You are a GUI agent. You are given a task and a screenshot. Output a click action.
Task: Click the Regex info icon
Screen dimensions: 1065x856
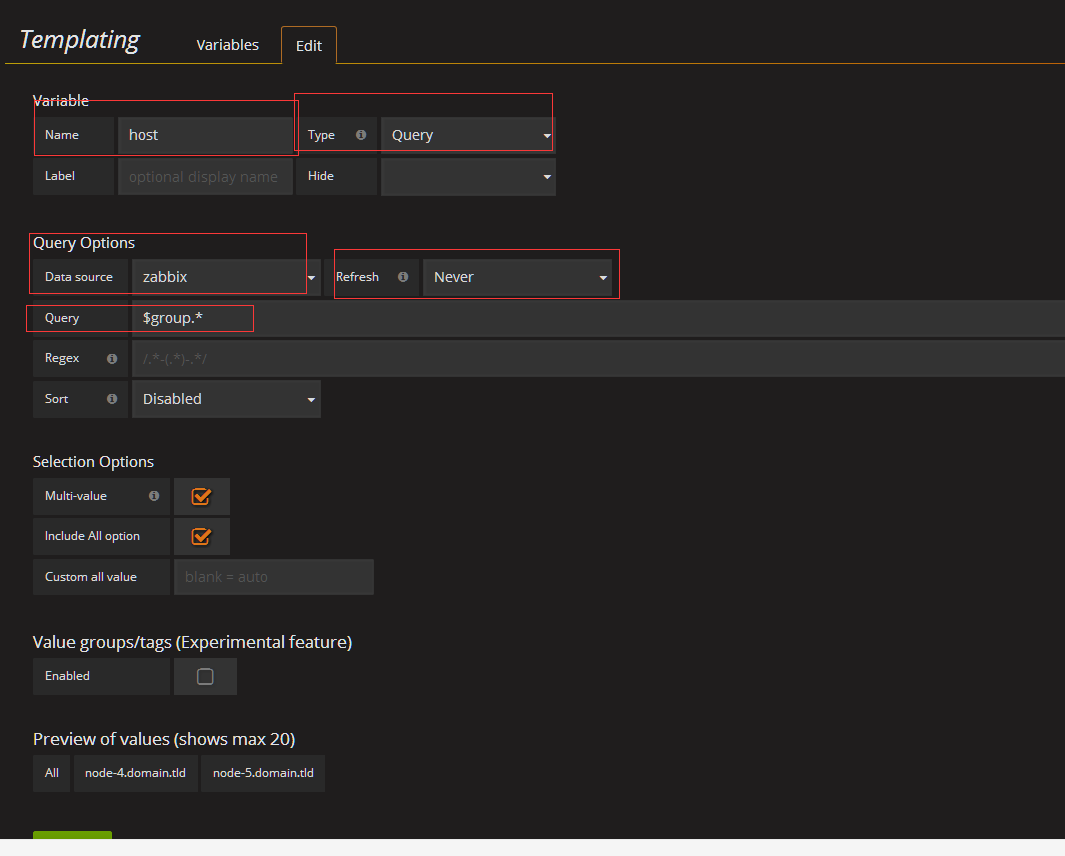tap(112, 358)
